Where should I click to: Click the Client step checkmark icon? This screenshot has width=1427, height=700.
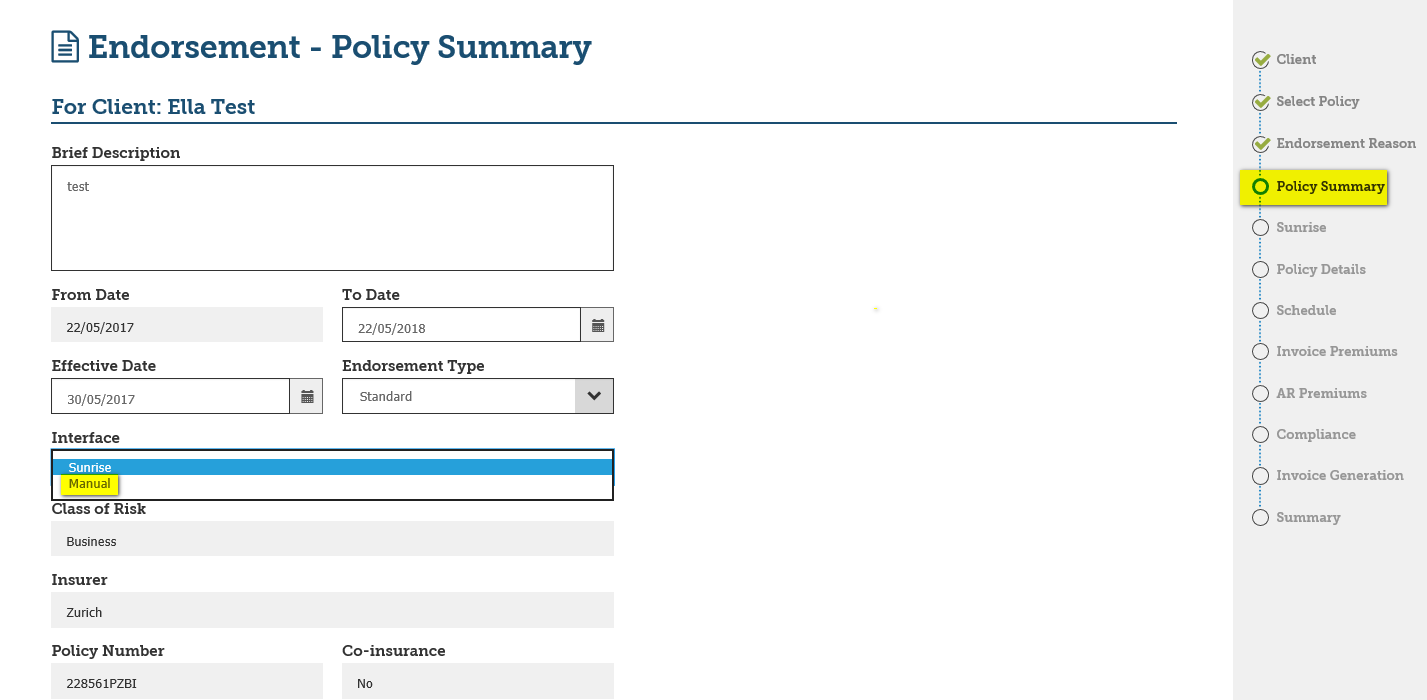coord(1261,60)
